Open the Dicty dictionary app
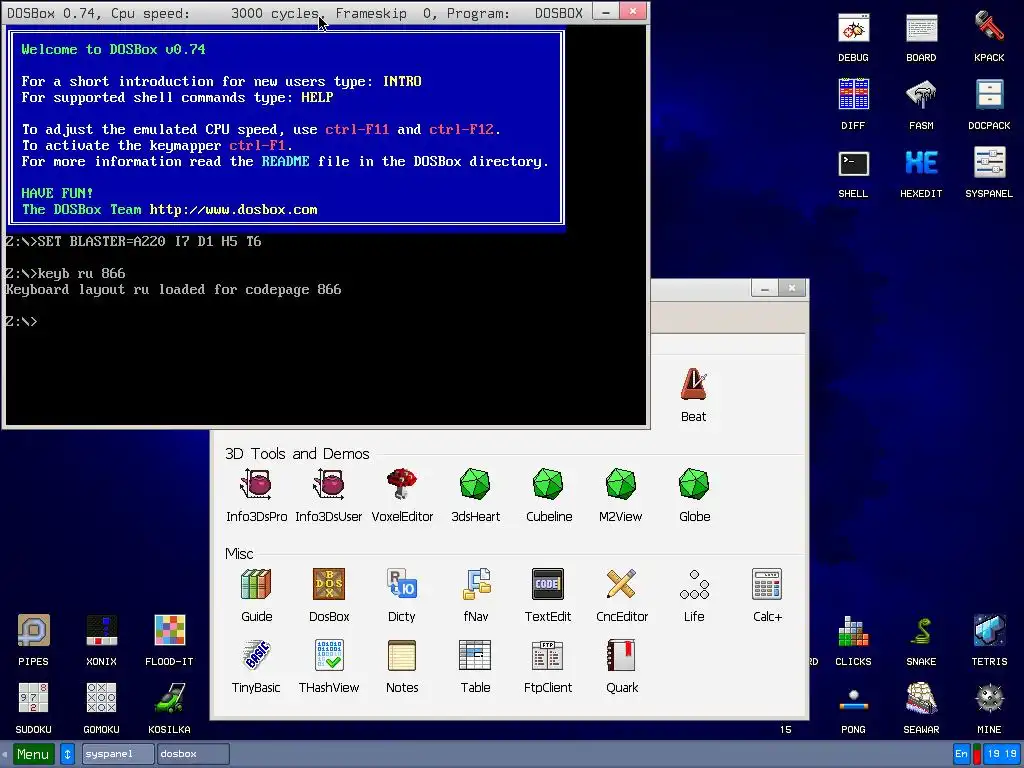The height and width of the screenshot is (768, 1024). click(402, 595)
